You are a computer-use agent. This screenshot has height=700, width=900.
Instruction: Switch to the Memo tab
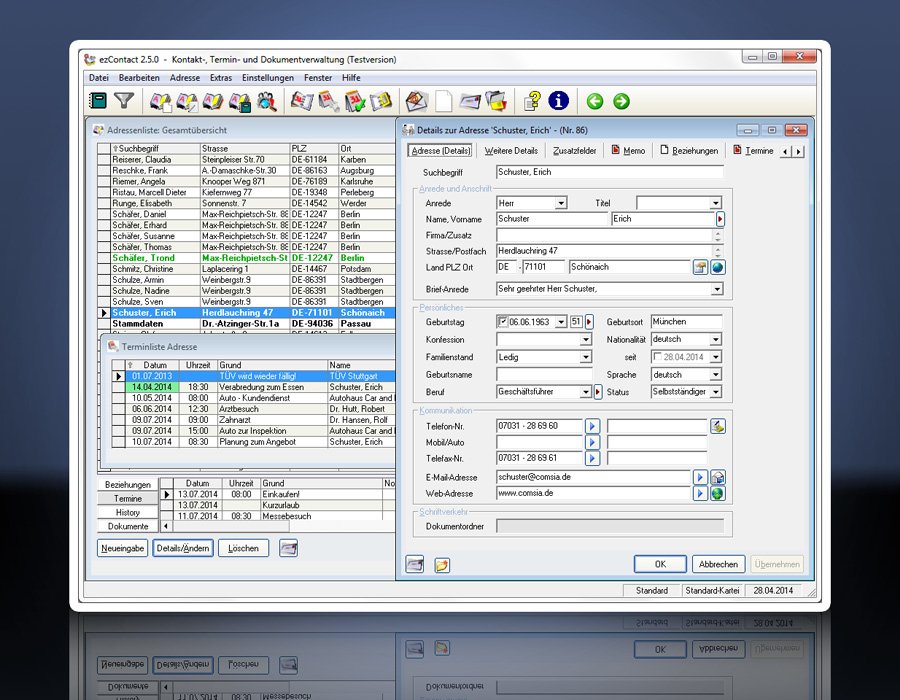tap(629, 151)
